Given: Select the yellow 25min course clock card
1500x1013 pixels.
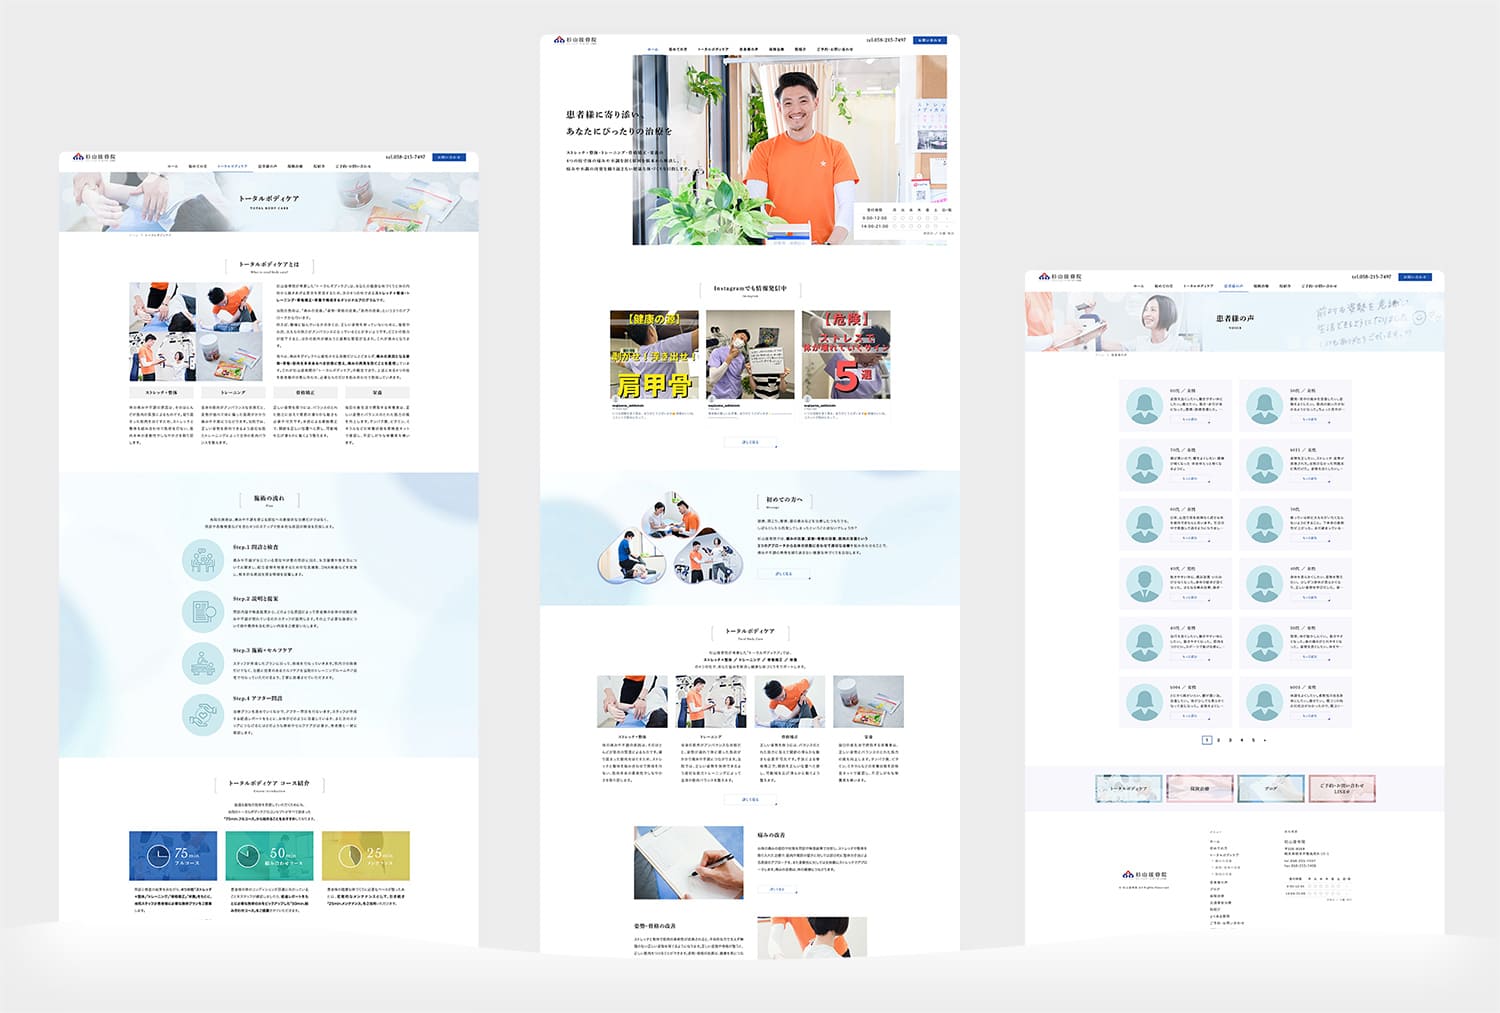Looking at the screenshot, I should (x=365, y=855).
